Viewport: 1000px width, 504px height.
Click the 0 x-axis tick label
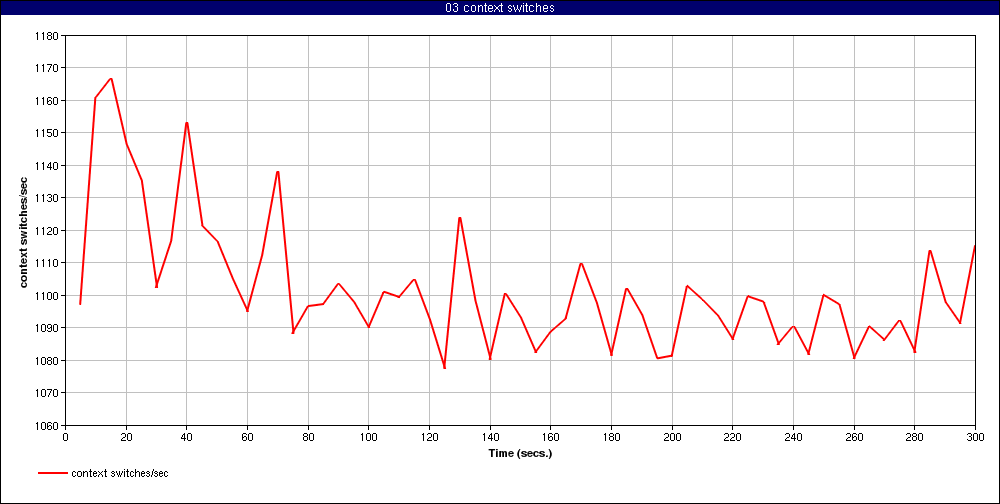66,438
